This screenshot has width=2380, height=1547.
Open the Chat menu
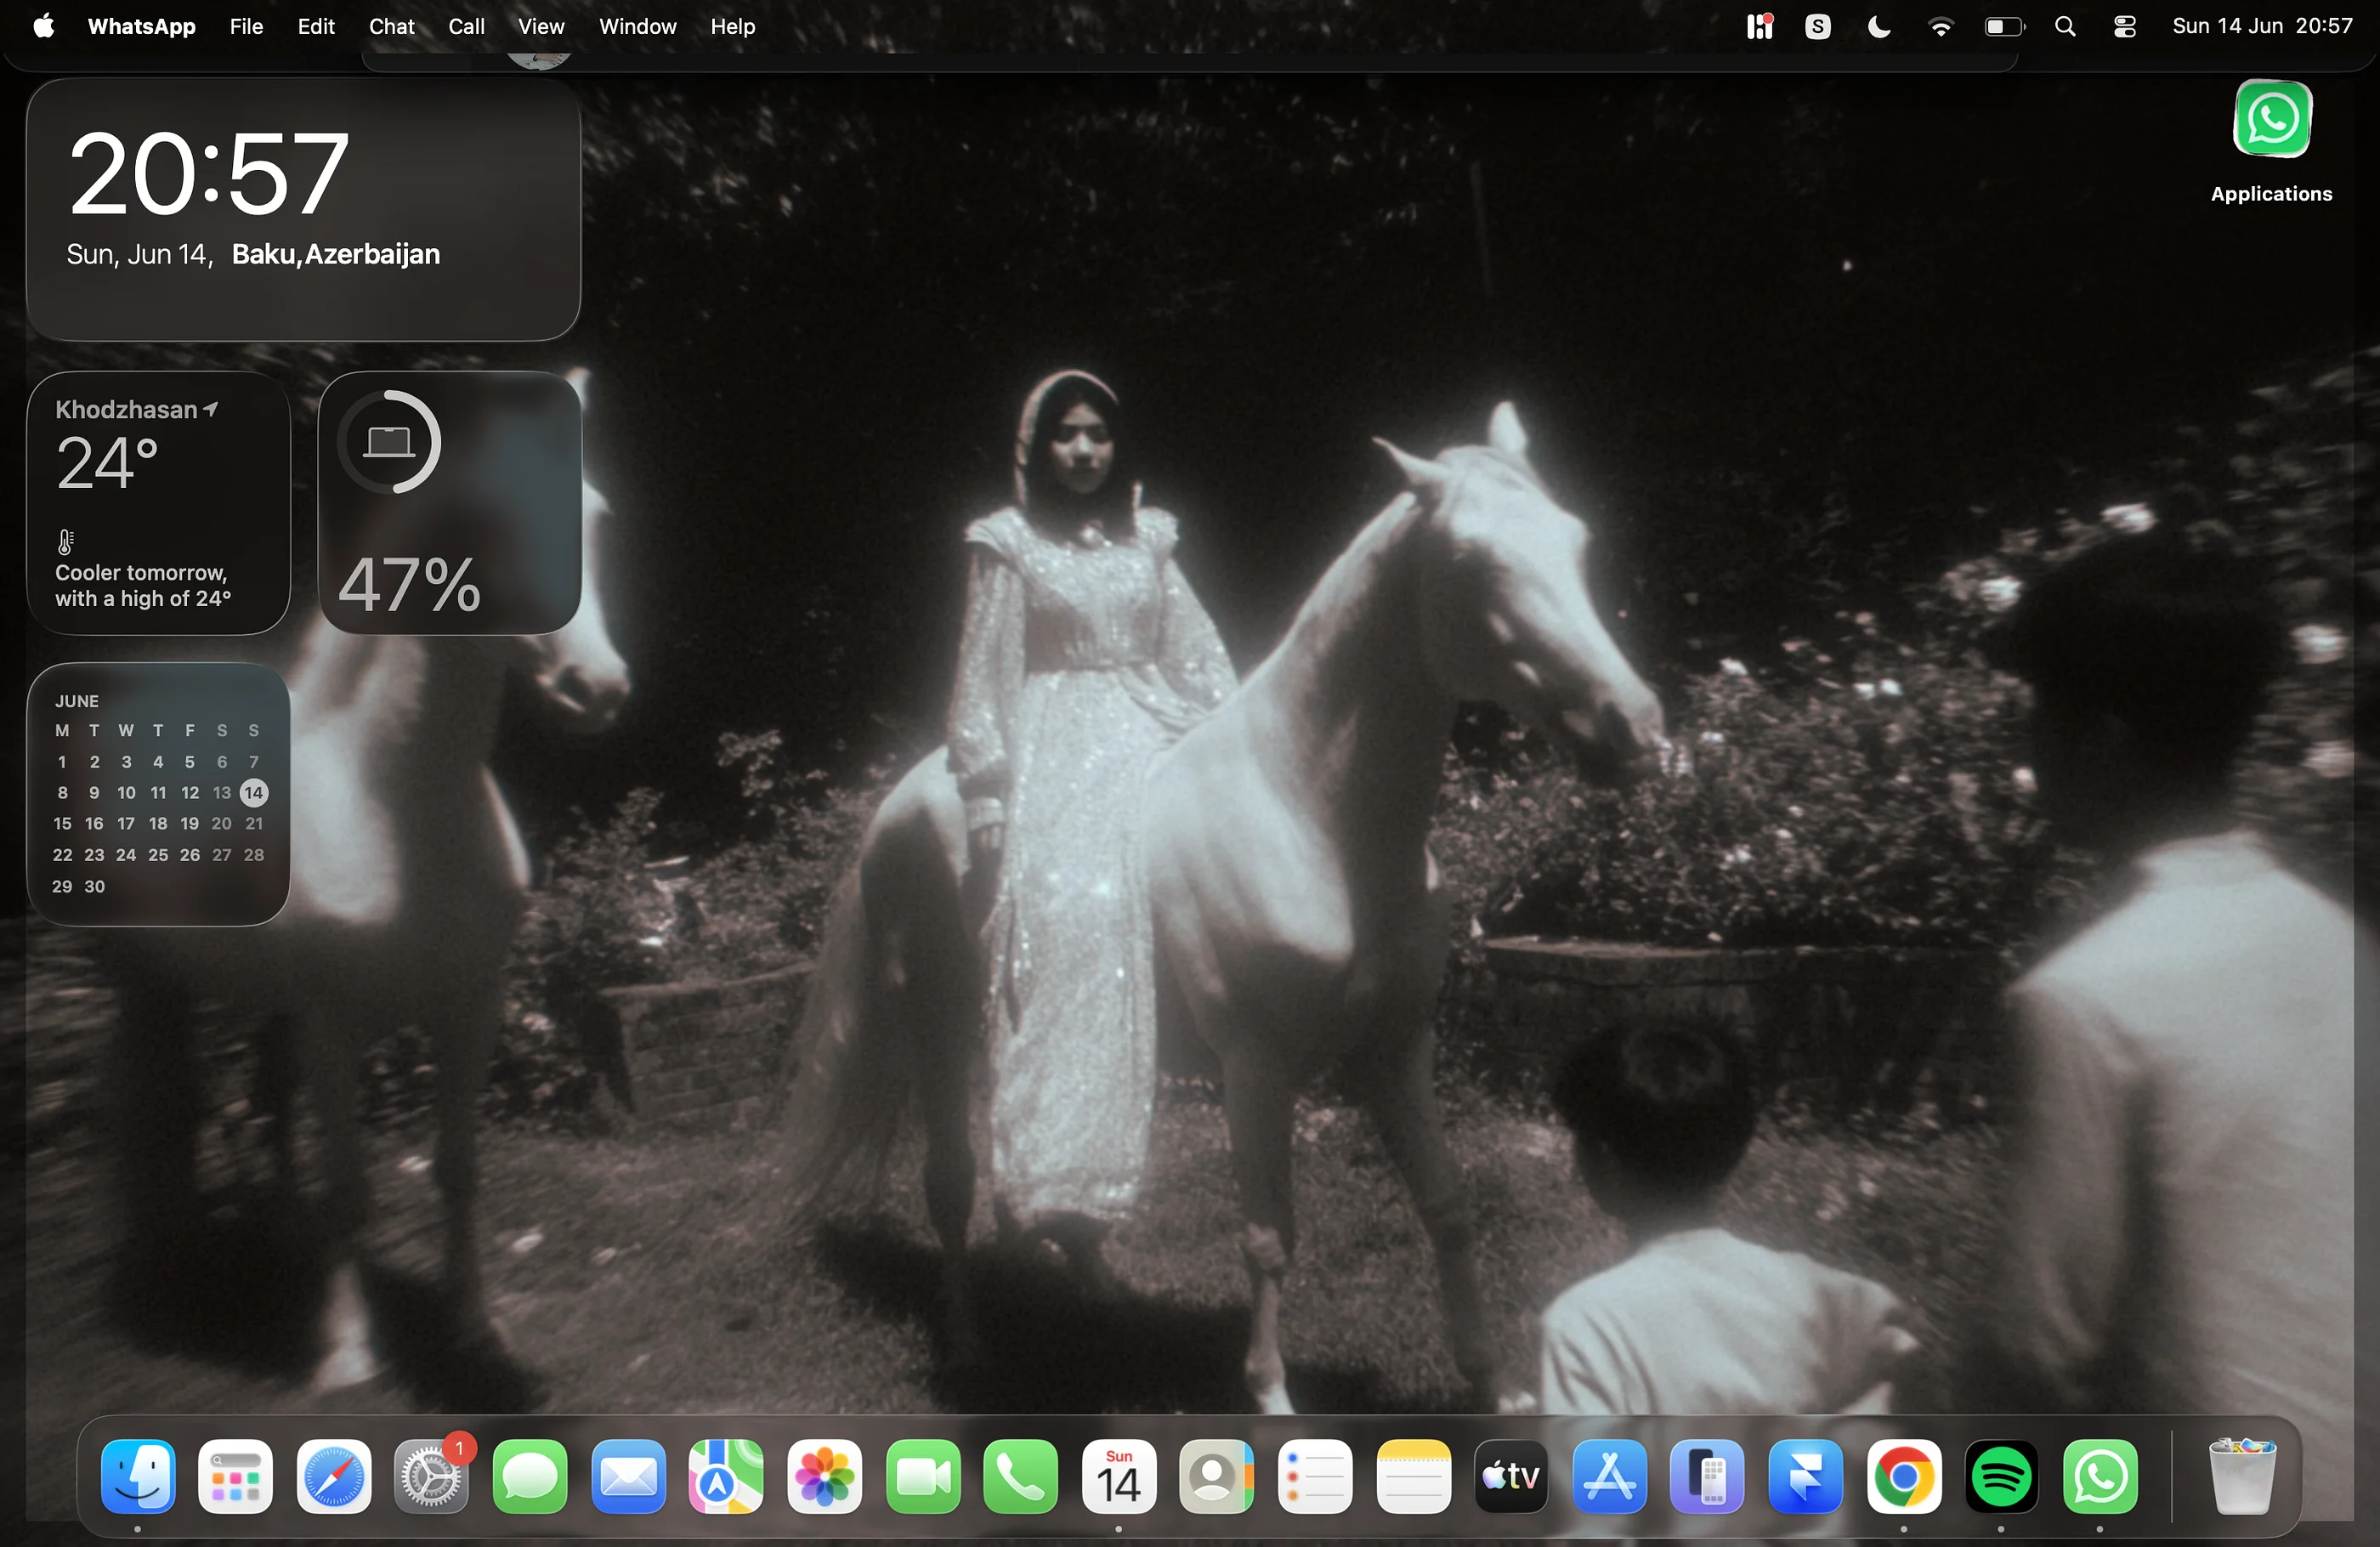tap(391, 27)
